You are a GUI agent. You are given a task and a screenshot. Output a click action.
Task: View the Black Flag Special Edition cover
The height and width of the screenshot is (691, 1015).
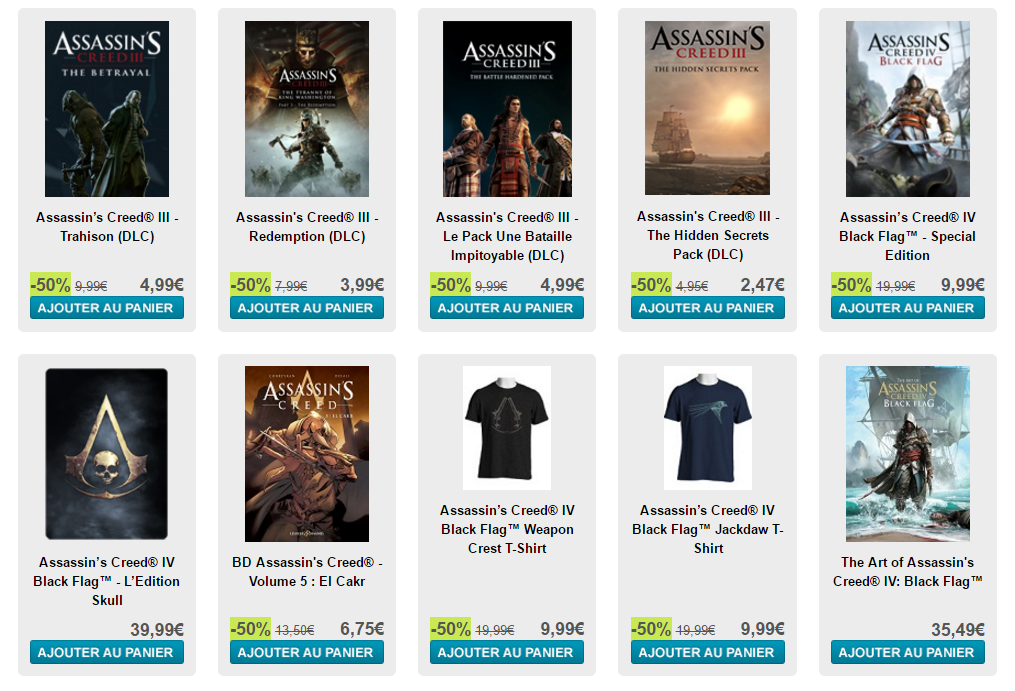(908, 109)
